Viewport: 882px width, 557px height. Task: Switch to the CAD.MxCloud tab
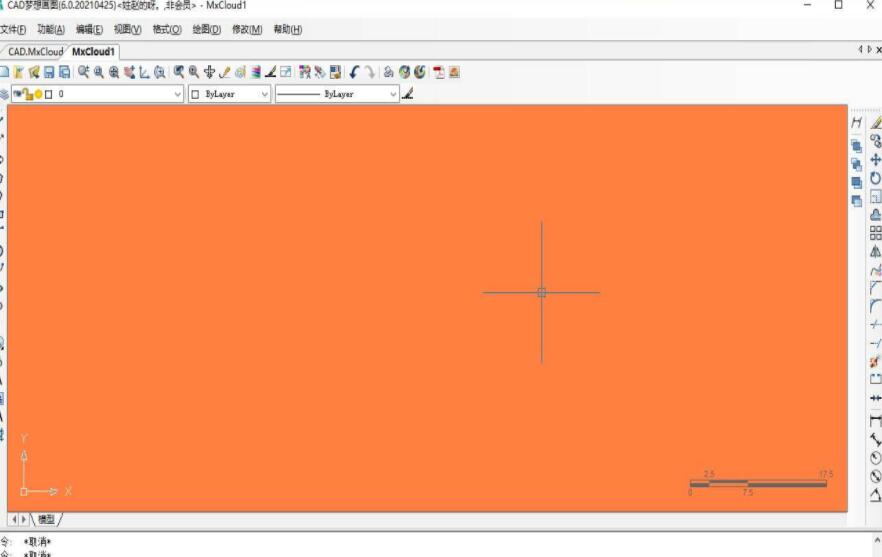[x=35, y=52]
